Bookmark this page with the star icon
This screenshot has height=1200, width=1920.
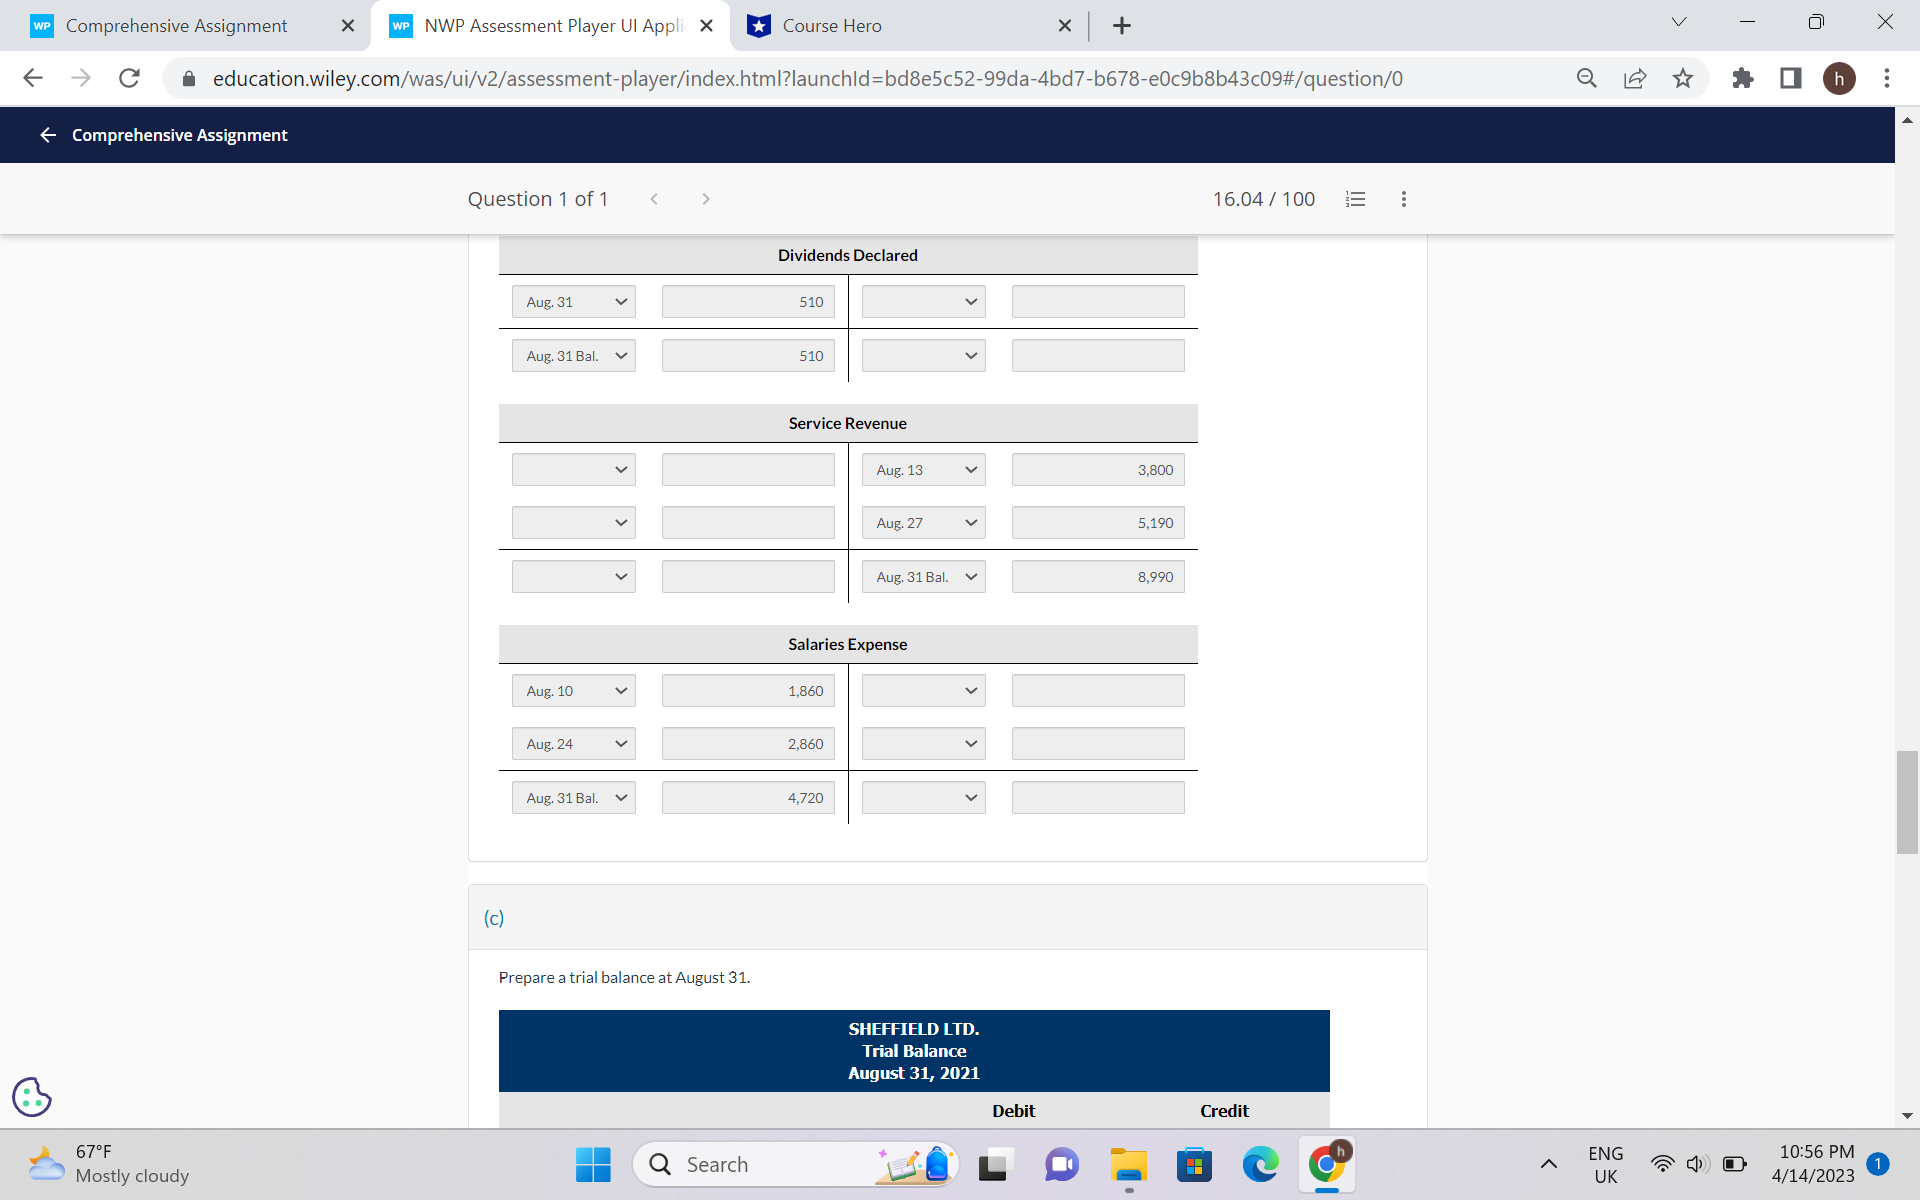[x=1683, y=78]
